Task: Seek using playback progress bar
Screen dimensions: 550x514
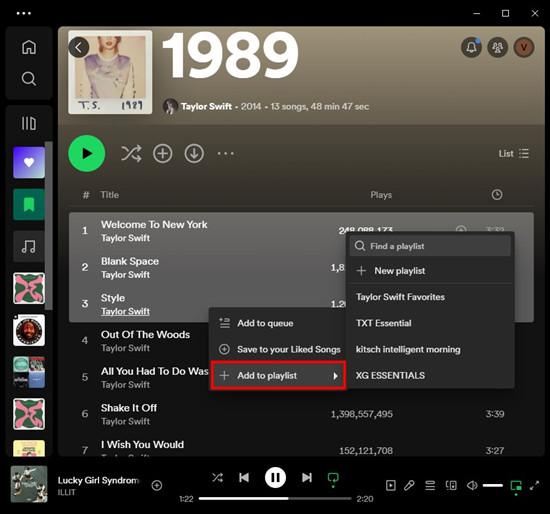Action: coord(275,498)
